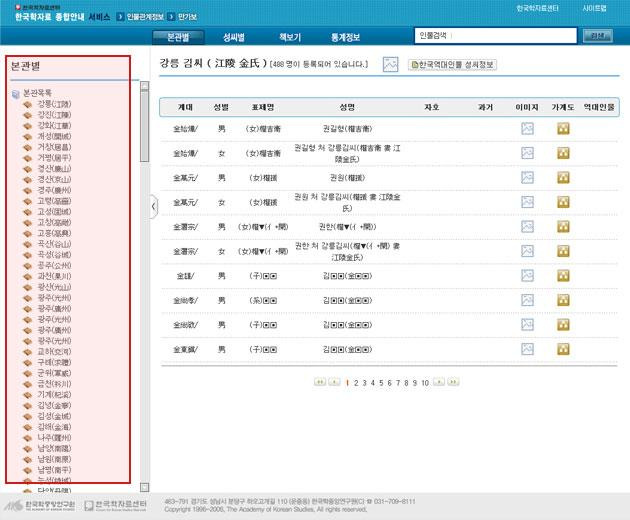The image size is (630, 520).
Task: Click 인물관계정보 in breadcrumb
Action: pyautogui.click(x=145, y=17)
